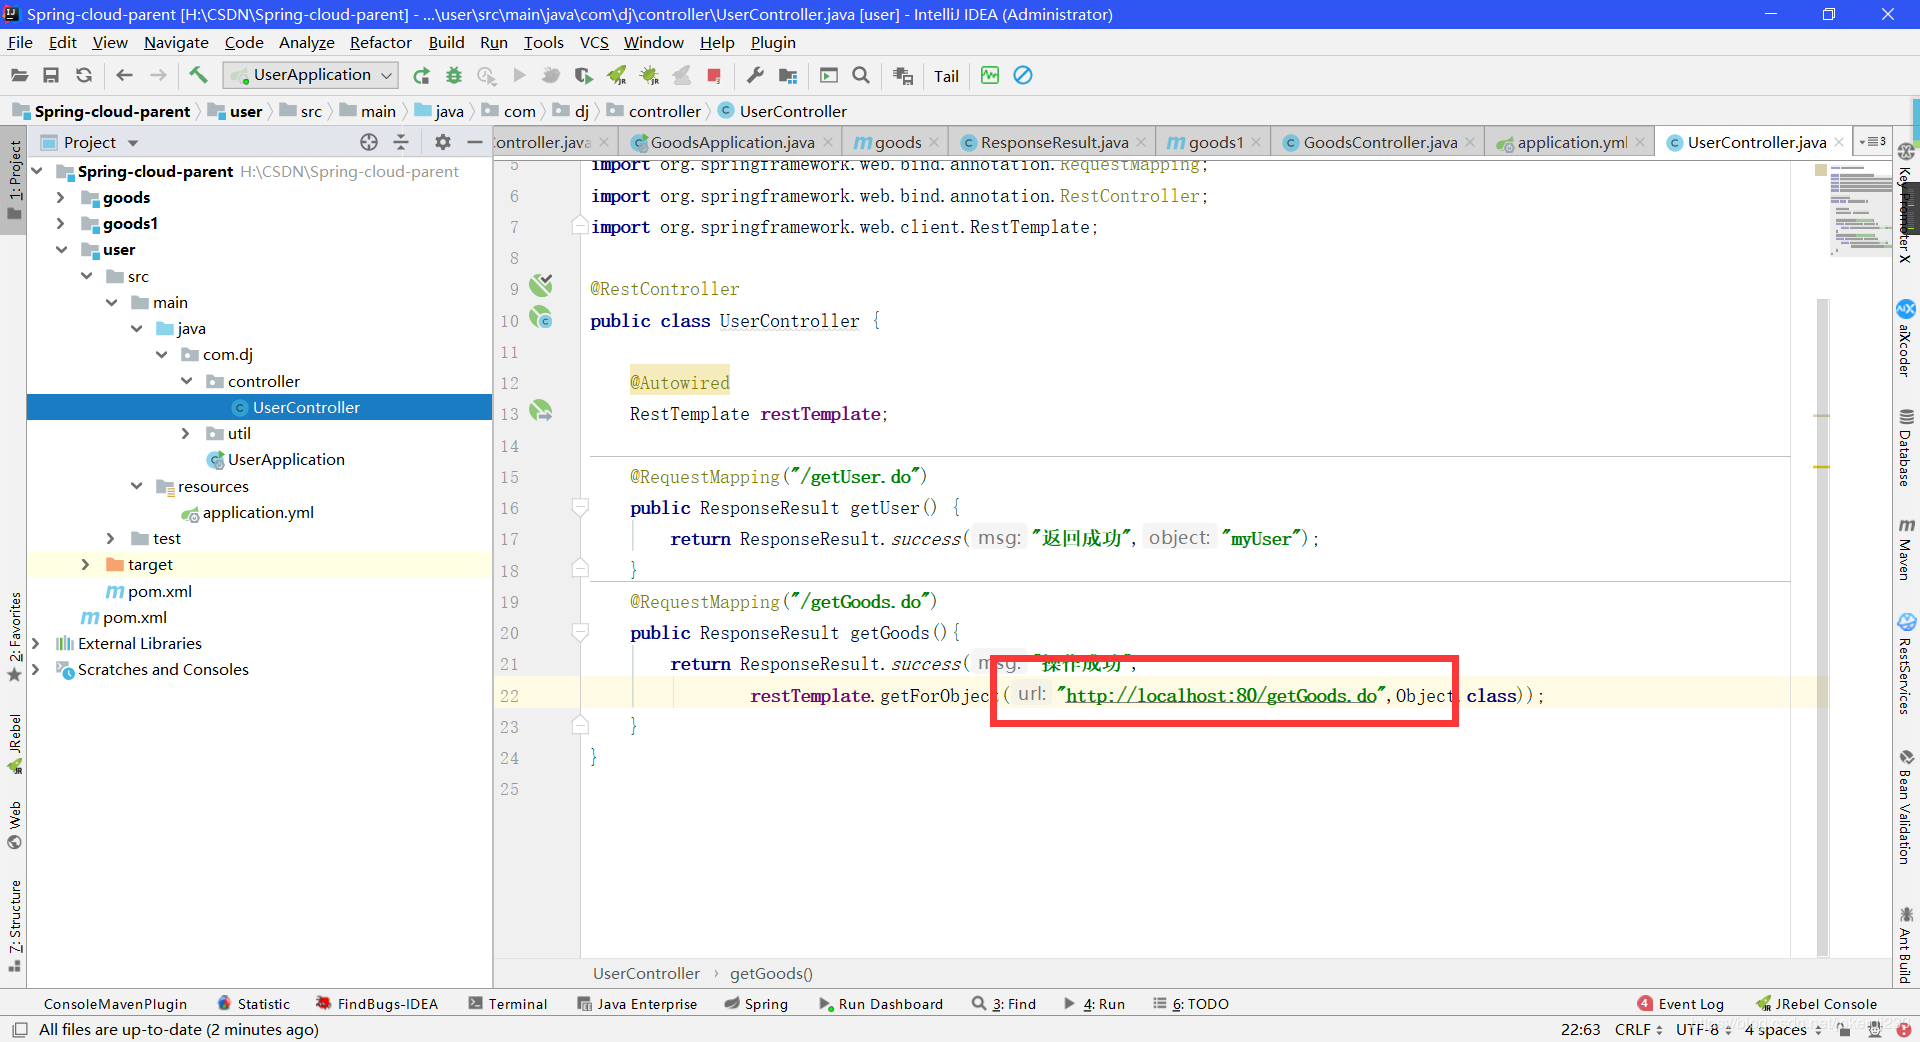This screenshot has width=1920, height=1042.
Task: Click the Debug bug icon in toolbar
Action: click(x=454, y=76)
